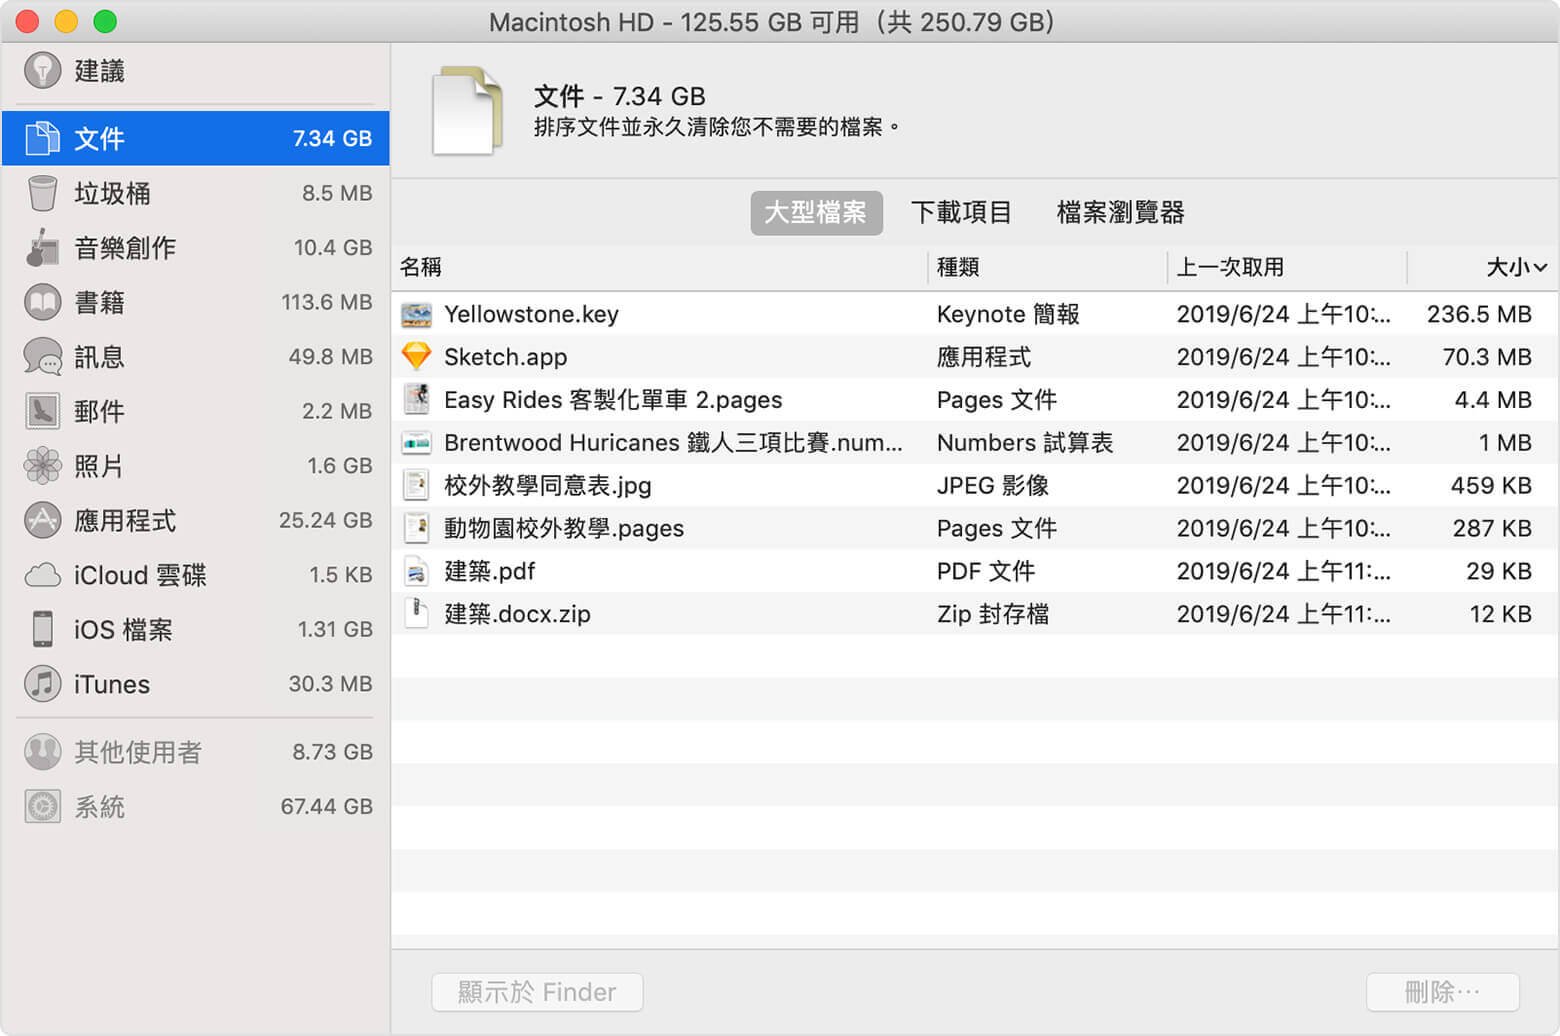
Task: Select the Yellowstone.key file name
Action: coord(531,314)
